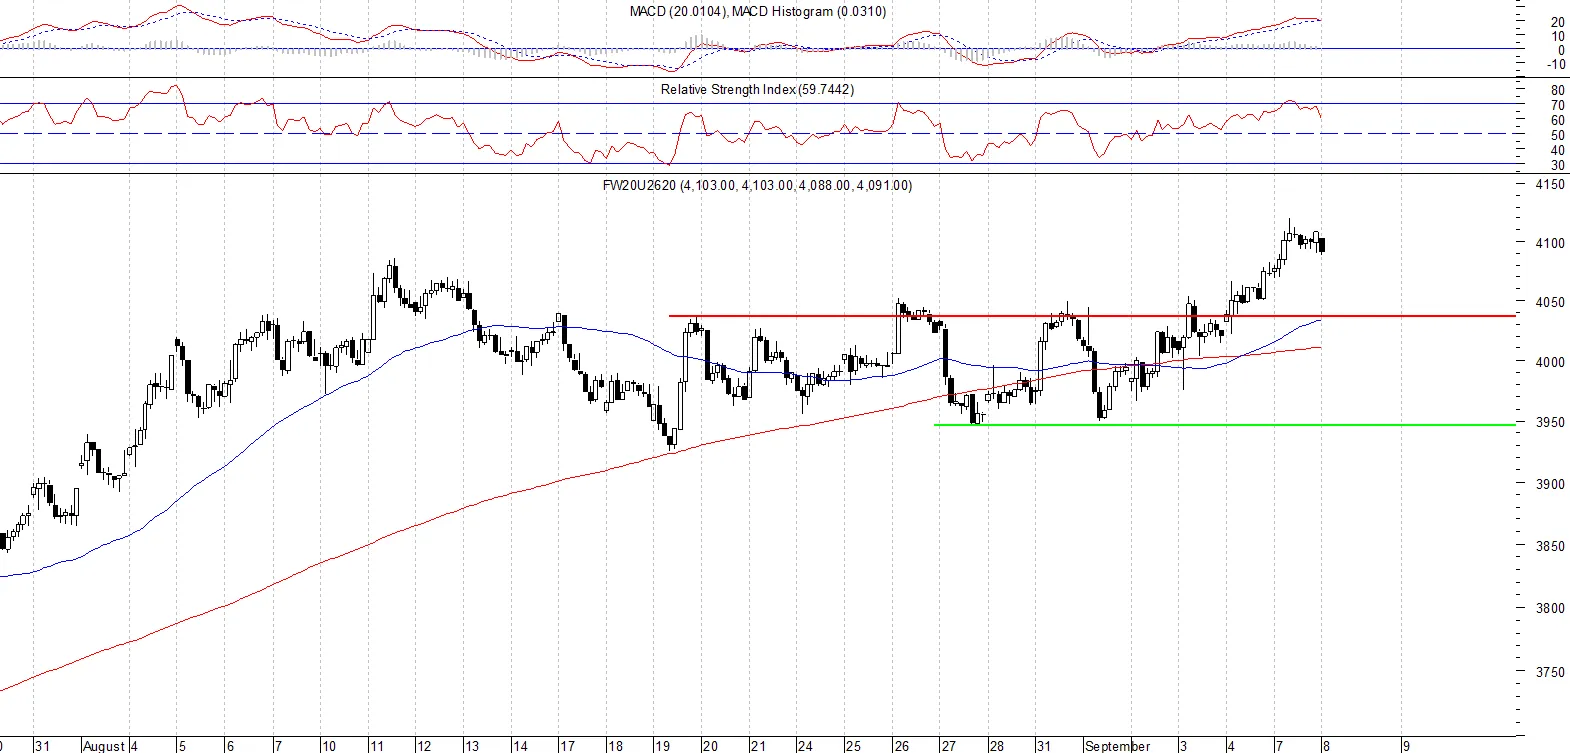Viewport: 1570px width, 753px height.
Task: Select the 80 value on RSI scale
Action: (1558, 90)
